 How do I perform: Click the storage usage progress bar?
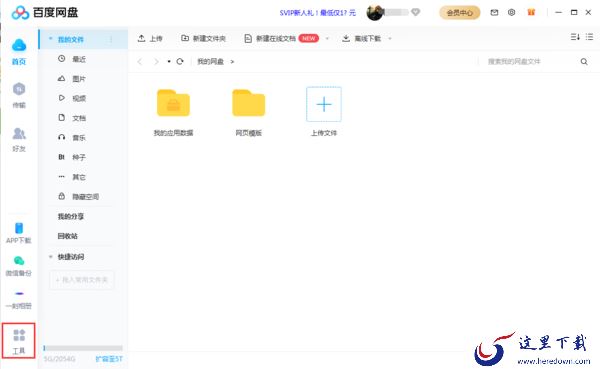(x=83, y=348)
